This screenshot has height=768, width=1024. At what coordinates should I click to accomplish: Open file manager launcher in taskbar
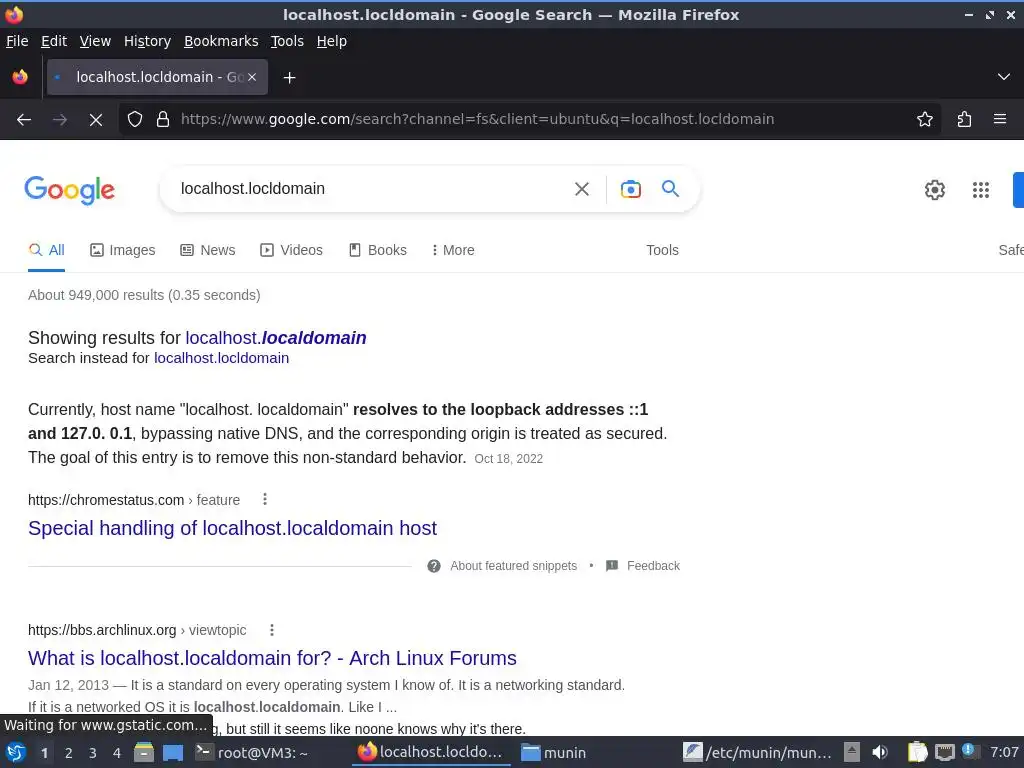click(x=144, y=753)
